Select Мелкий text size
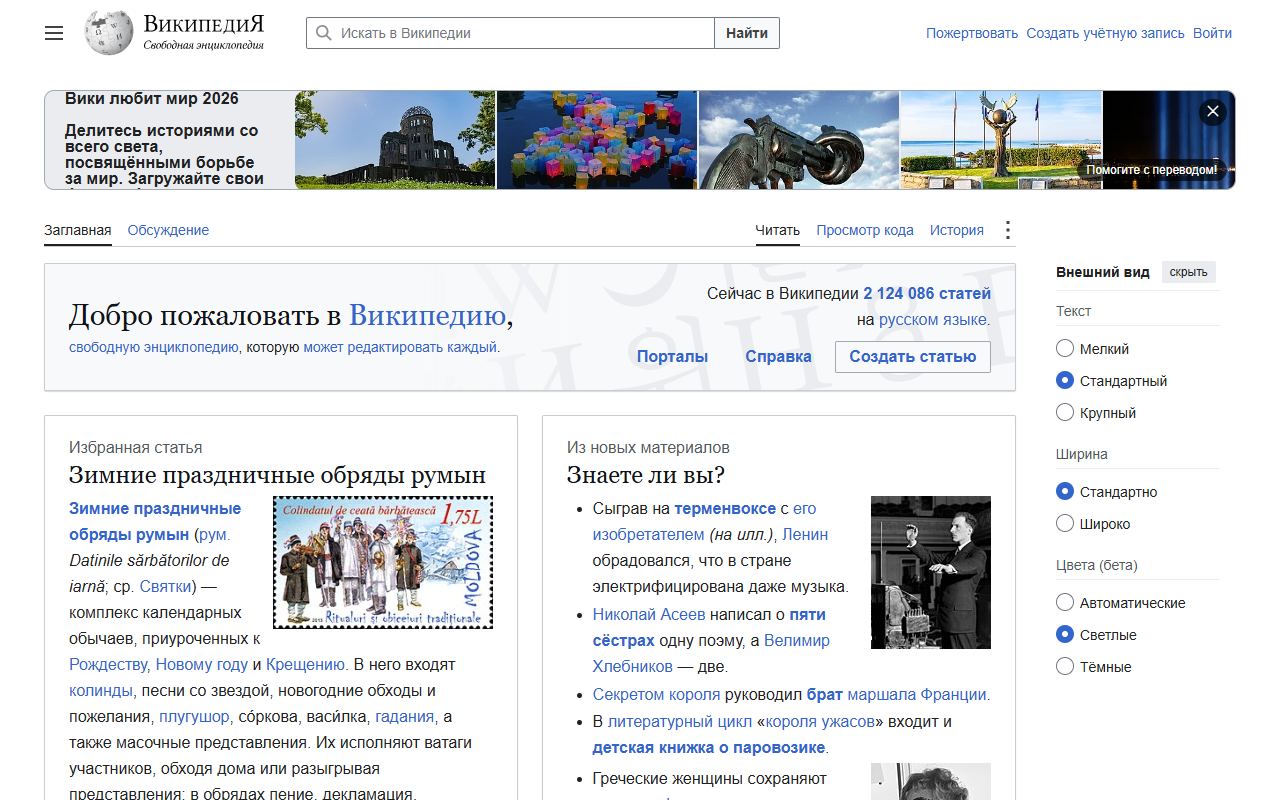The image size is (1280, 800). (1065, 349)
